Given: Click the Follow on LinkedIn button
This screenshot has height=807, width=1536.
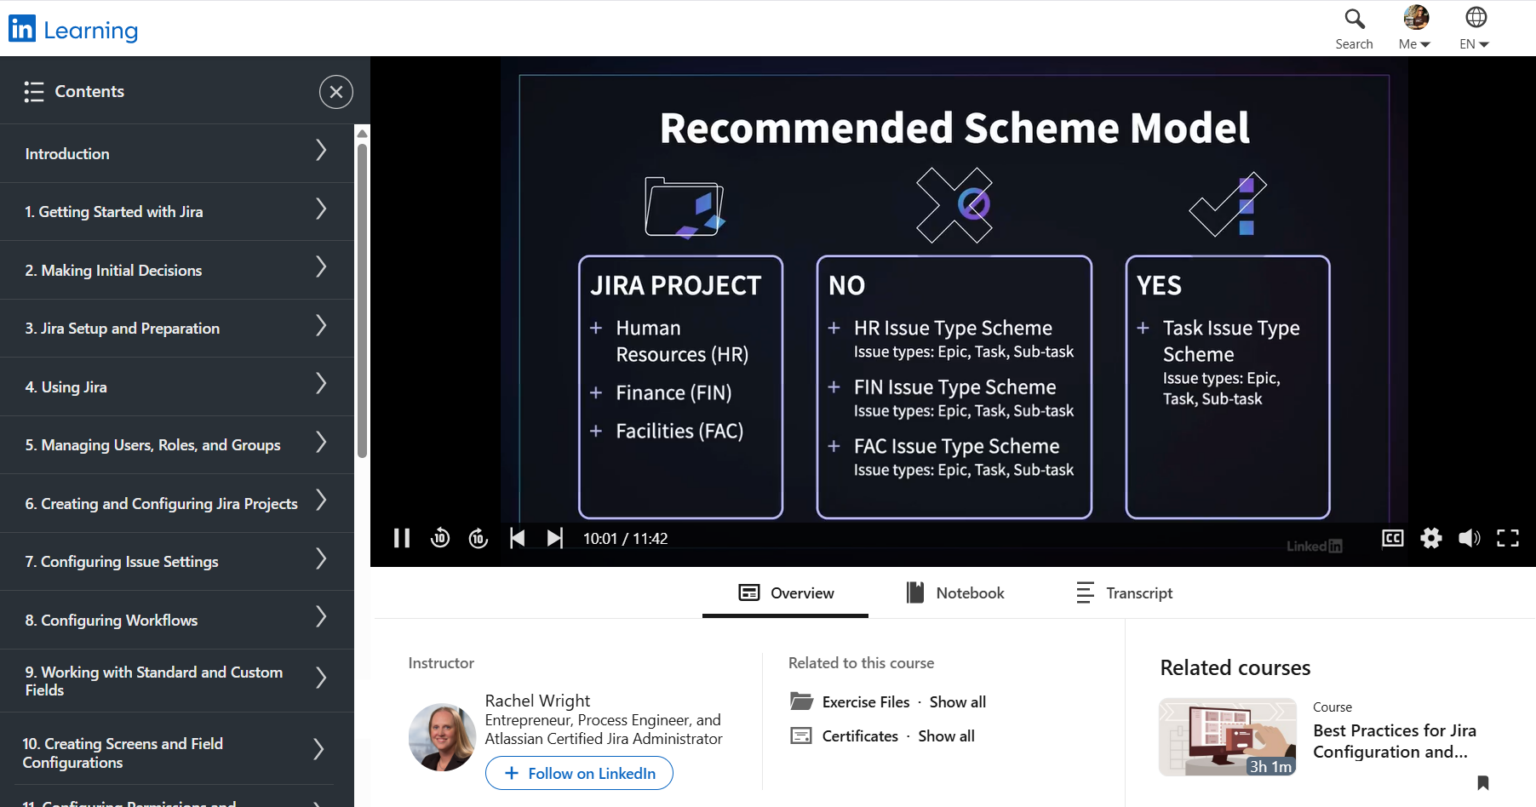Looking at the screenshot, I should tap(579, 773).
